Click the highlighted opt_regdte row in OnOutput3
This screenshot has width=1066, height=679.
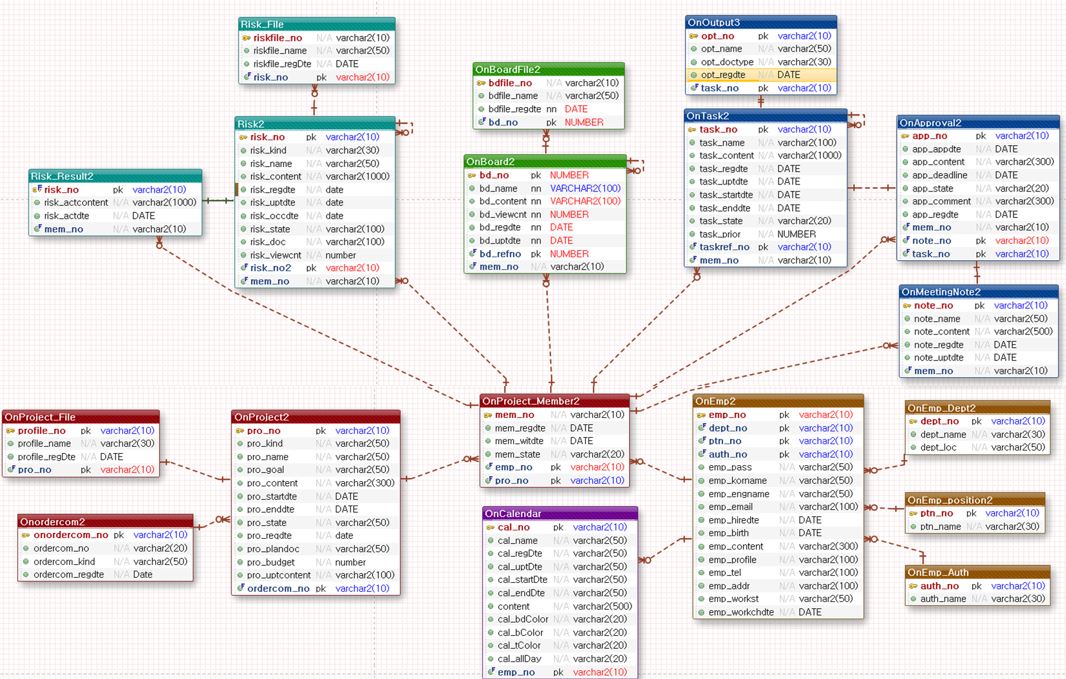click(x=760, y=74)
